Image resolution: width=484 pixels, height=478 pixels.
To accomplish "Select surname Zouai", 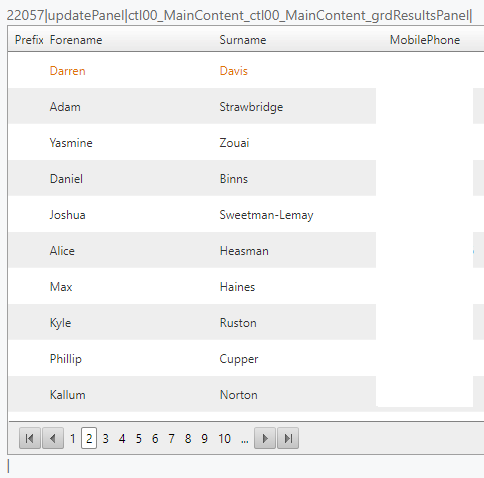I will (234, 143).
